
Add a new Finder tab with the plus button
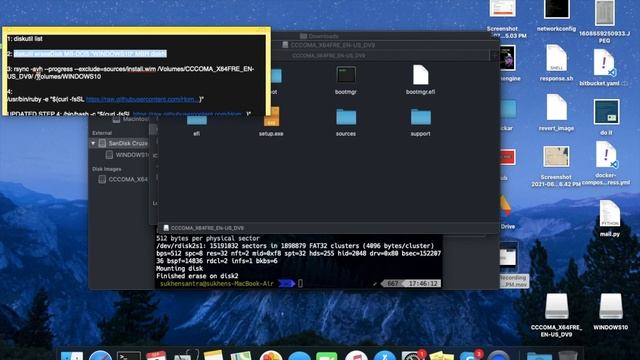pos(495,55)
